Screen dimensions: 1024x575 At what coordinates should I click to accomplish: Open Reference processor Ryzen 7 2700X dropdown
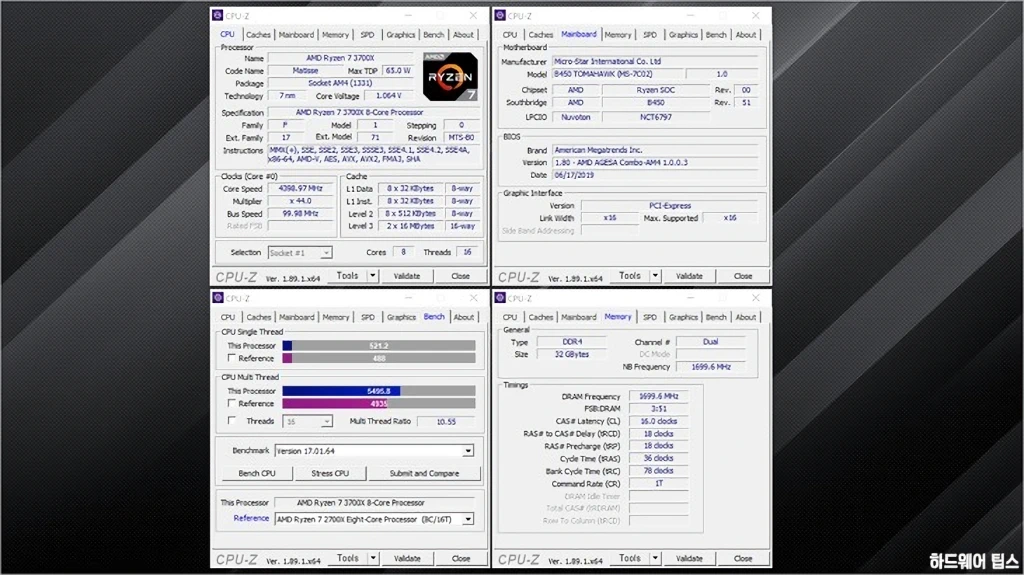(468, 519)
